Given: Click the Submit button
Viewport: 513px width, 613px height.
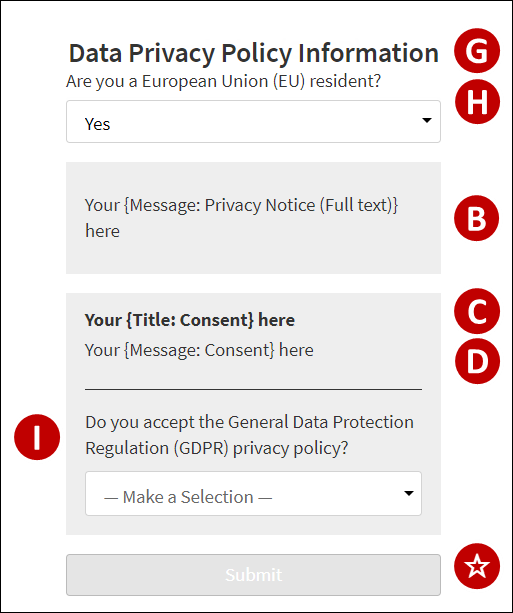Looking at the screenshot, I should click(x=253, y=575).
